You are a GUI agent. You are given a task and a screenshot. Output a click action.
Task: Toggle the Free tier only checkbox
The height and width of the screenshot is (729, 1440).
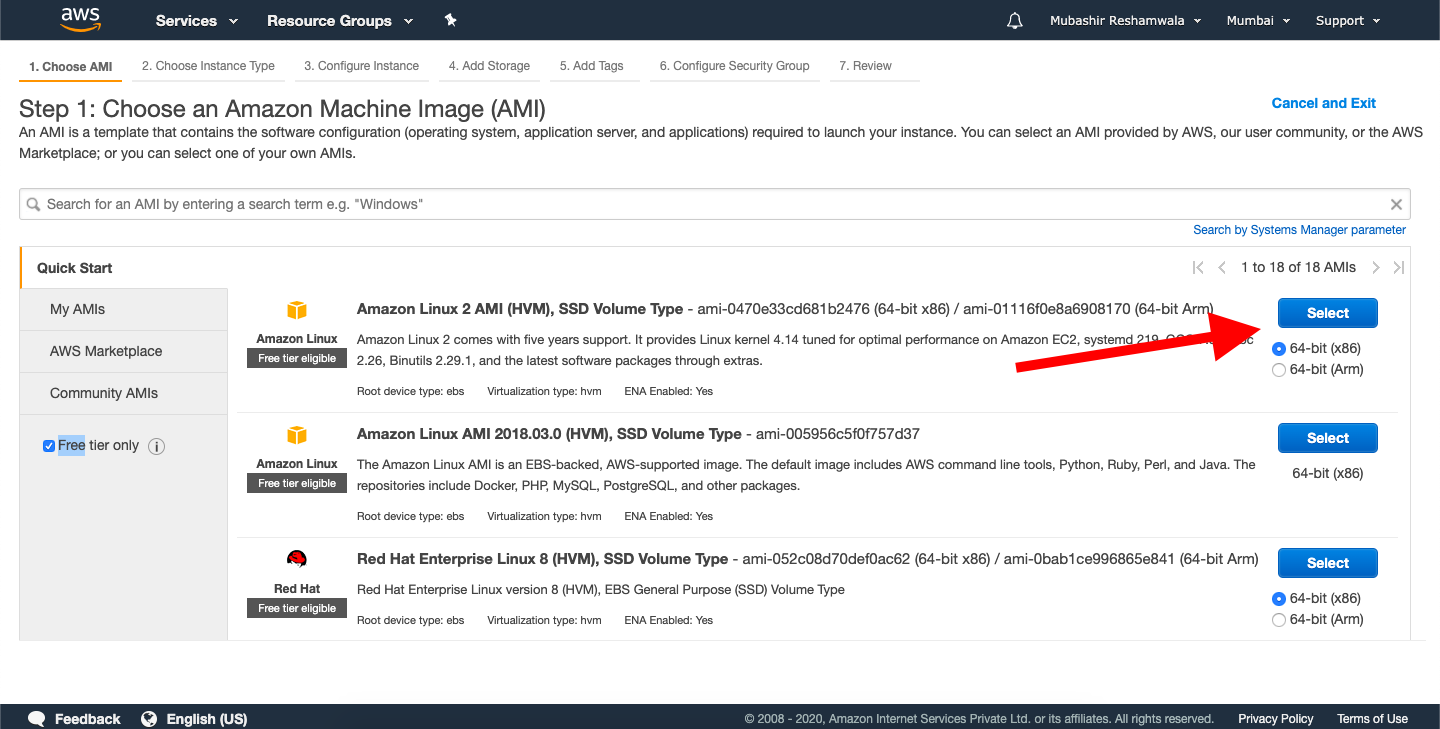pyautogui.click(x=49, y=446)
